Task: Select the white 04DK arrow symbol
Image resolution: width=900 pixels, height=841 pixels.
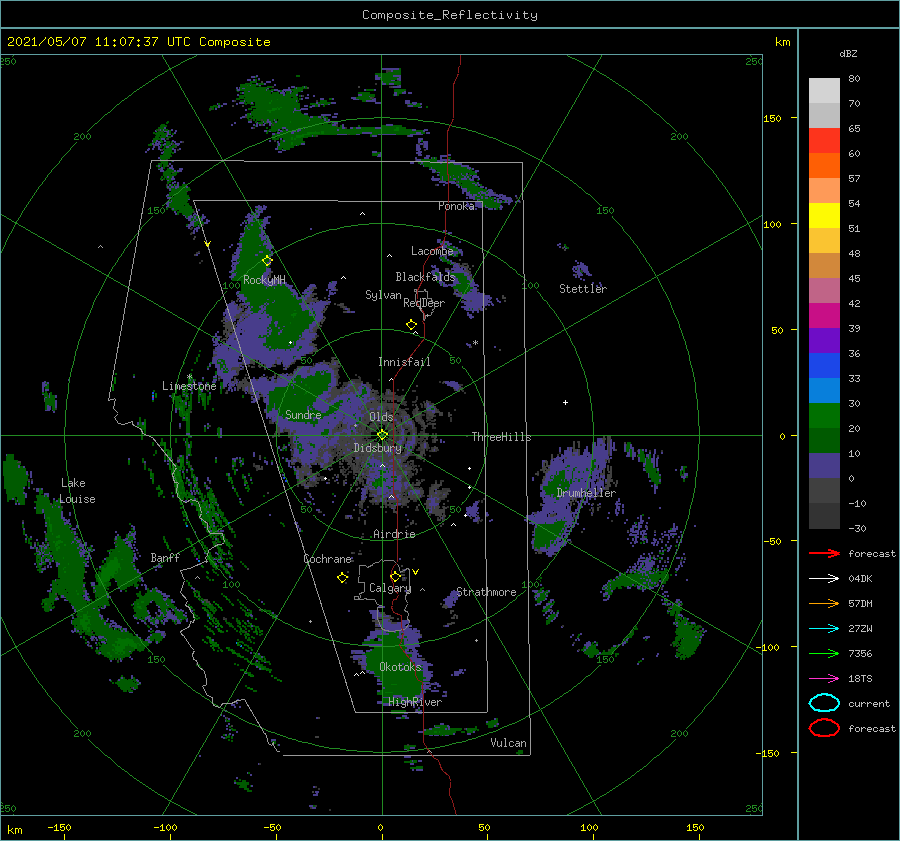Action: click(824, 578)
